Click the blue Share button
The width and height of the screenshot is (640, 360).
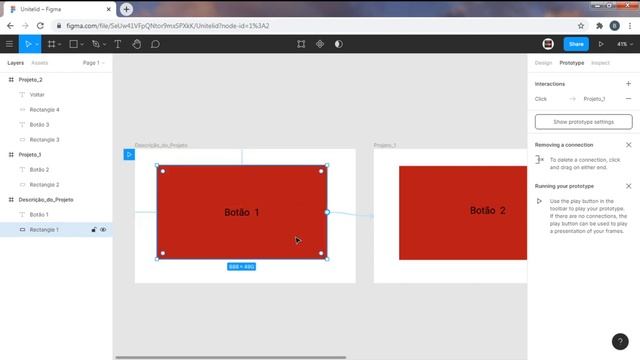(576, 44)
